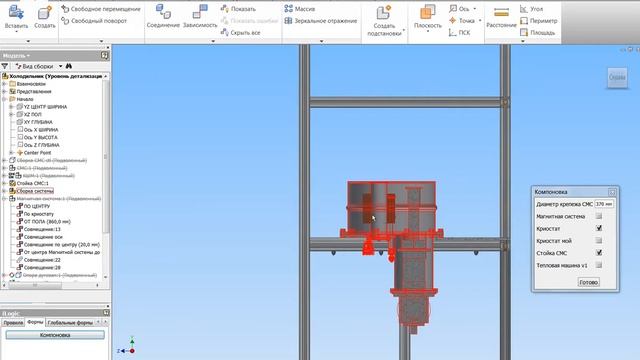Select Совмещение оси constraint
Image resolution: width=640 pixels, height=360 pixels.
point(39,237)
